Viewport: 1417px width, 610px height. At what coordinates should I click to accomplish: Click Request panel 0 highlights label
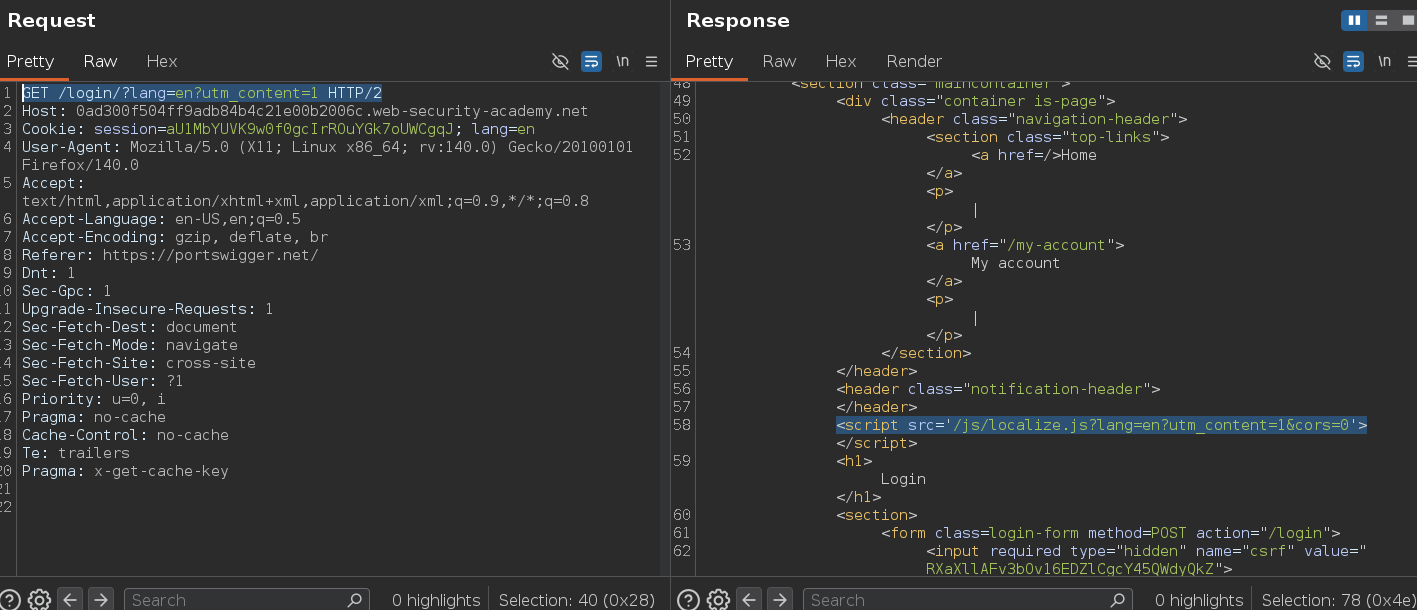[435, 600]
